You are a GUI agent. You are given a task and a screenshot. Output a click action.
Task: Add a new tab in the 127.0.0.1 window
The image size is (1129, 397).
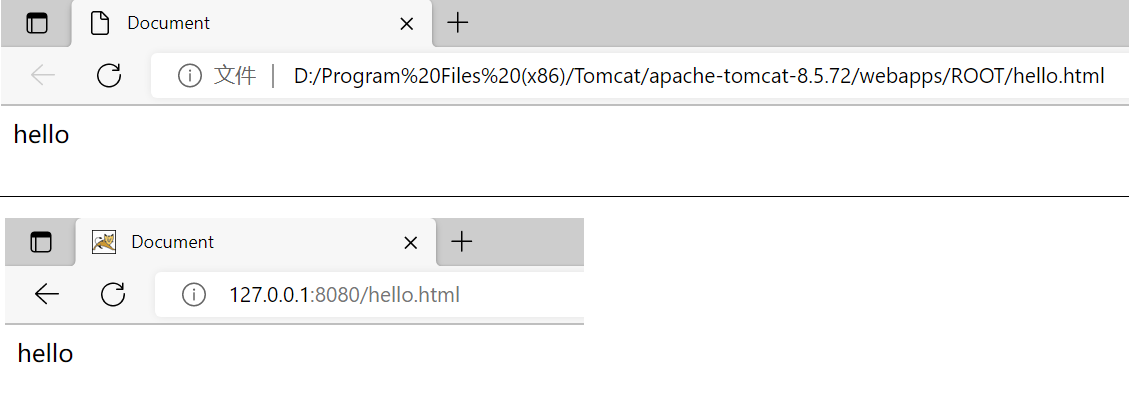tap(461, 242)
